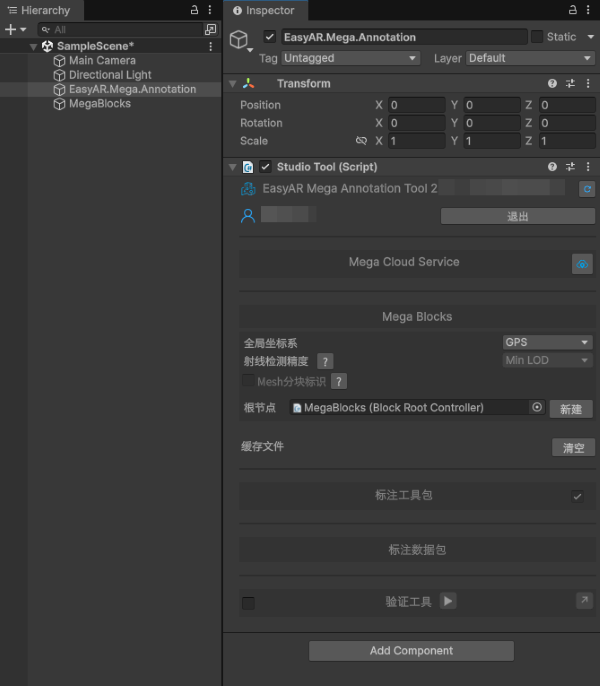The width and height of the screenshot is (600, 686).
Task: Toggle the Static checkbox
Action: tap(537, 37)
